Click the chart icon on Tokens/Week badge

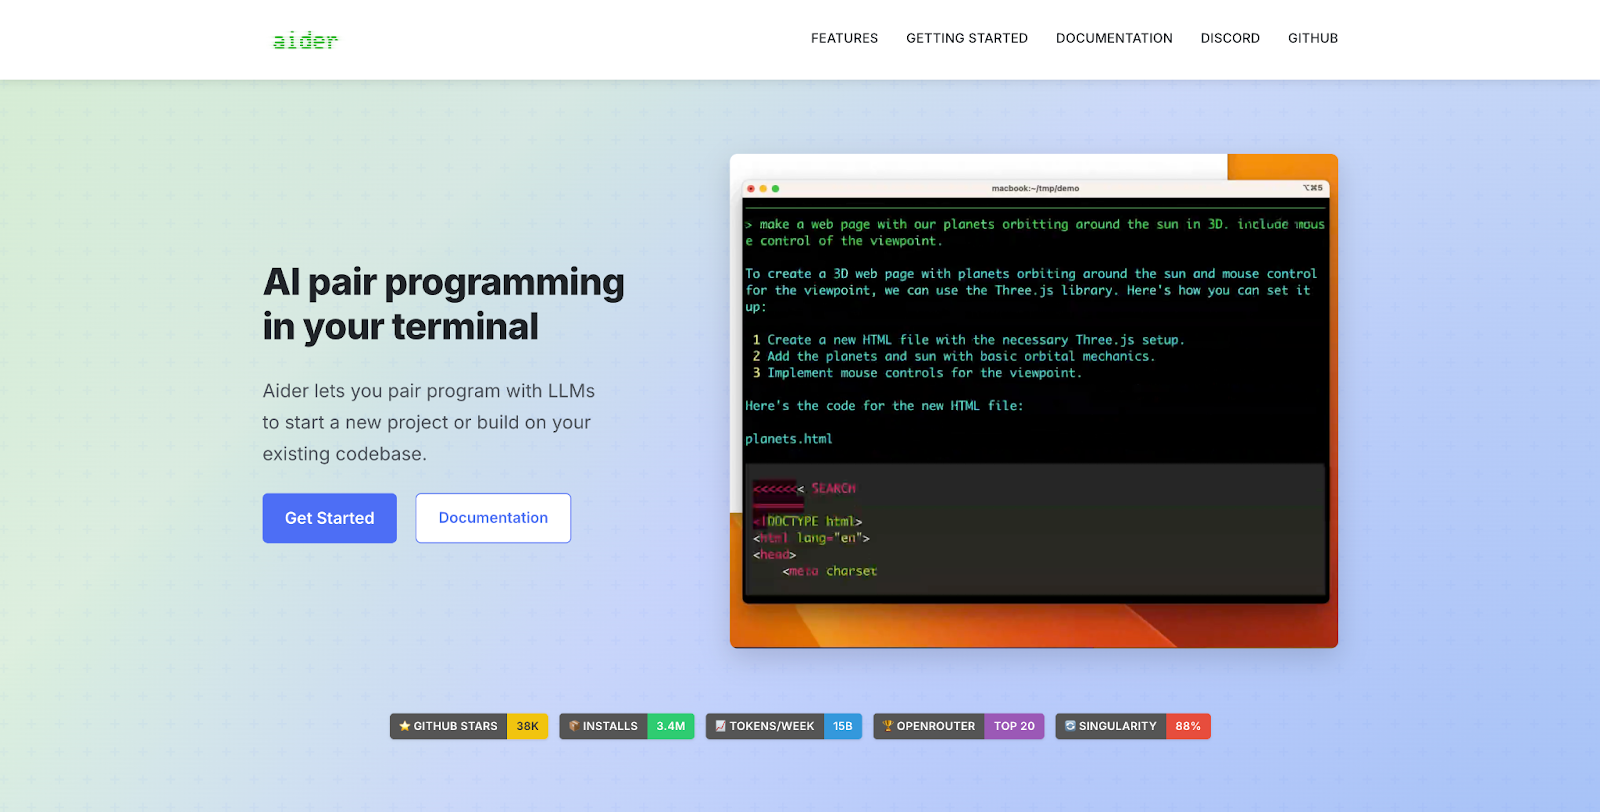click(x=721, y=726)
